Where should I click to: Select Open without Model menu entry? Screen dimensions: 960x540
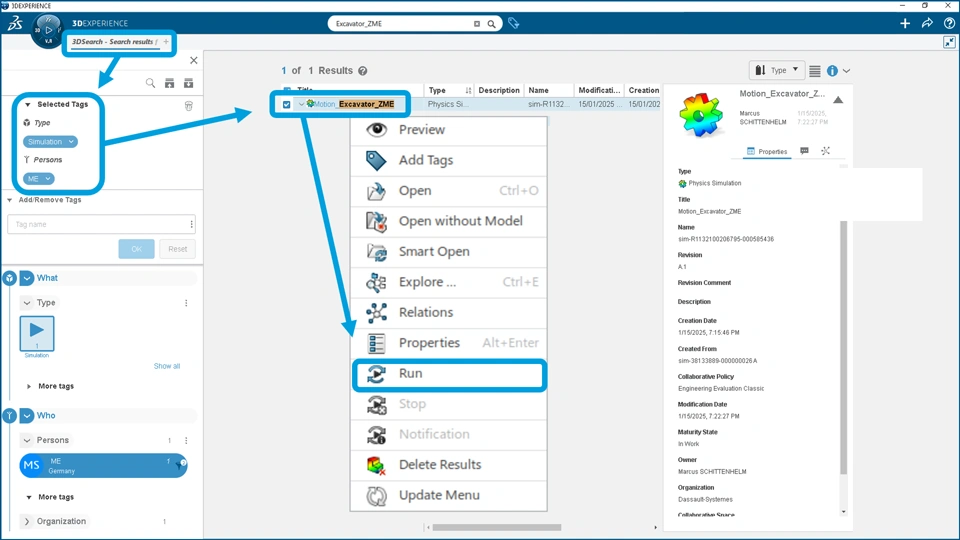[448, 221]
